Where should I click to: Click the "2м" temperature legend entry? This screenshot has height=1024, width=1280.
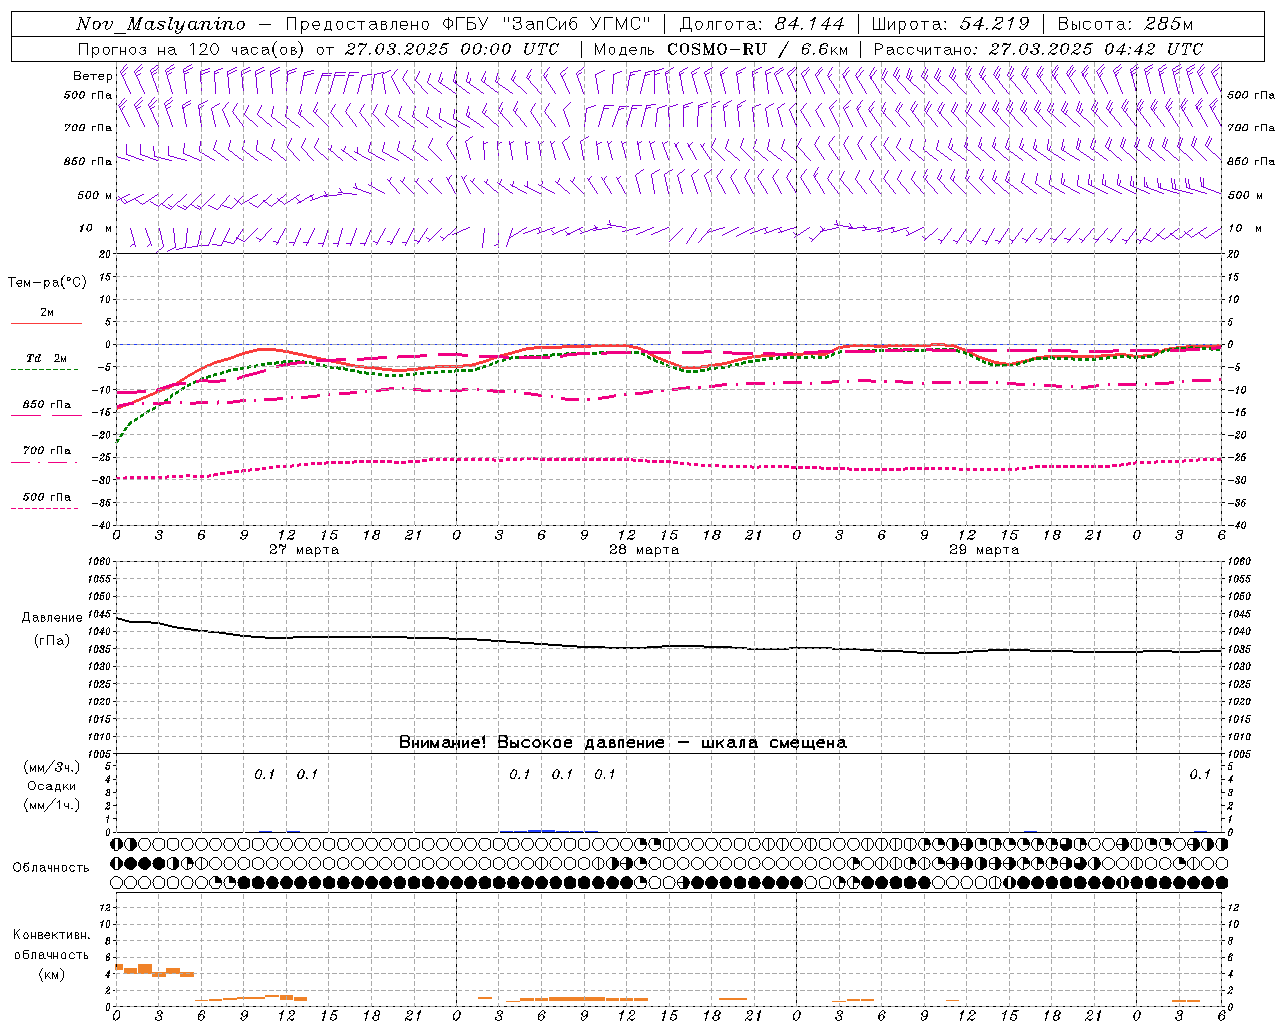tap(47, 312)
